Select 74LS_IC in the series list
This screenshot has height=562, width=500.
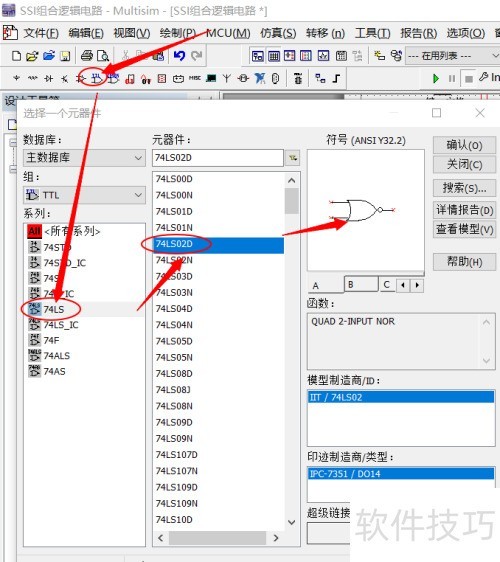coord(60,325)
